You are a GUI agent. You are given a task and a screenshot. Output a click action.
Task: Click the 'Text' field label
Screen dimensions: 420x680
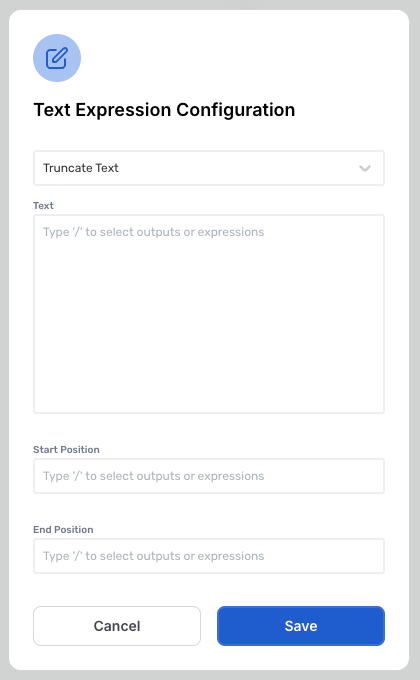coord(43,206)
